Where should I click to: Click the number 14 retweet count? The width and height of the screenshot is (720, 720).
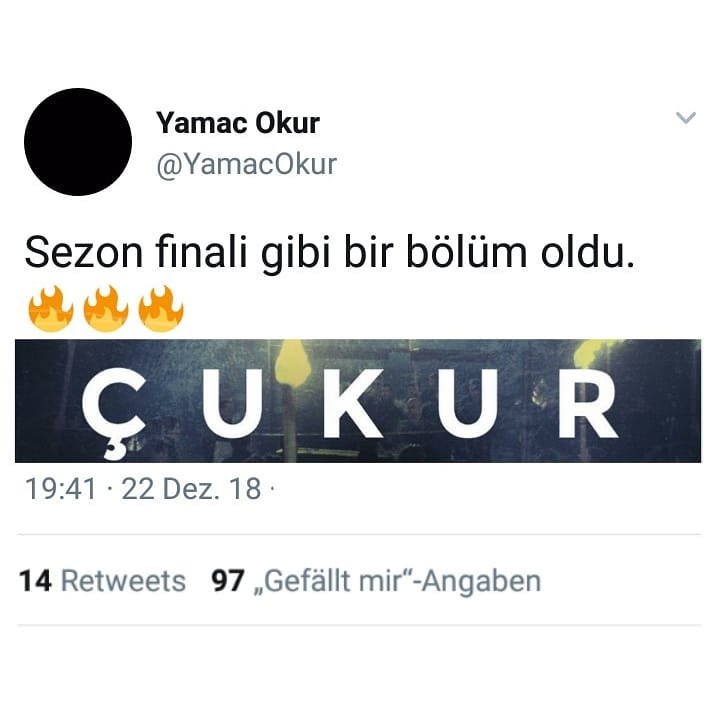point(35,581)
